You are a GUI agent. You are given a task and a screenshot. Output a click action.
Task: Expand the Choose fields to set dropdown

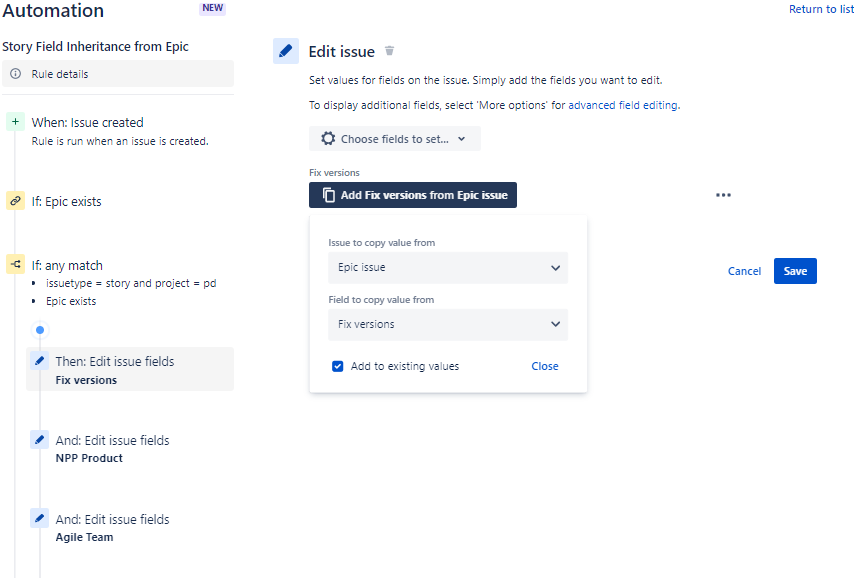click(x=394, y=139)
